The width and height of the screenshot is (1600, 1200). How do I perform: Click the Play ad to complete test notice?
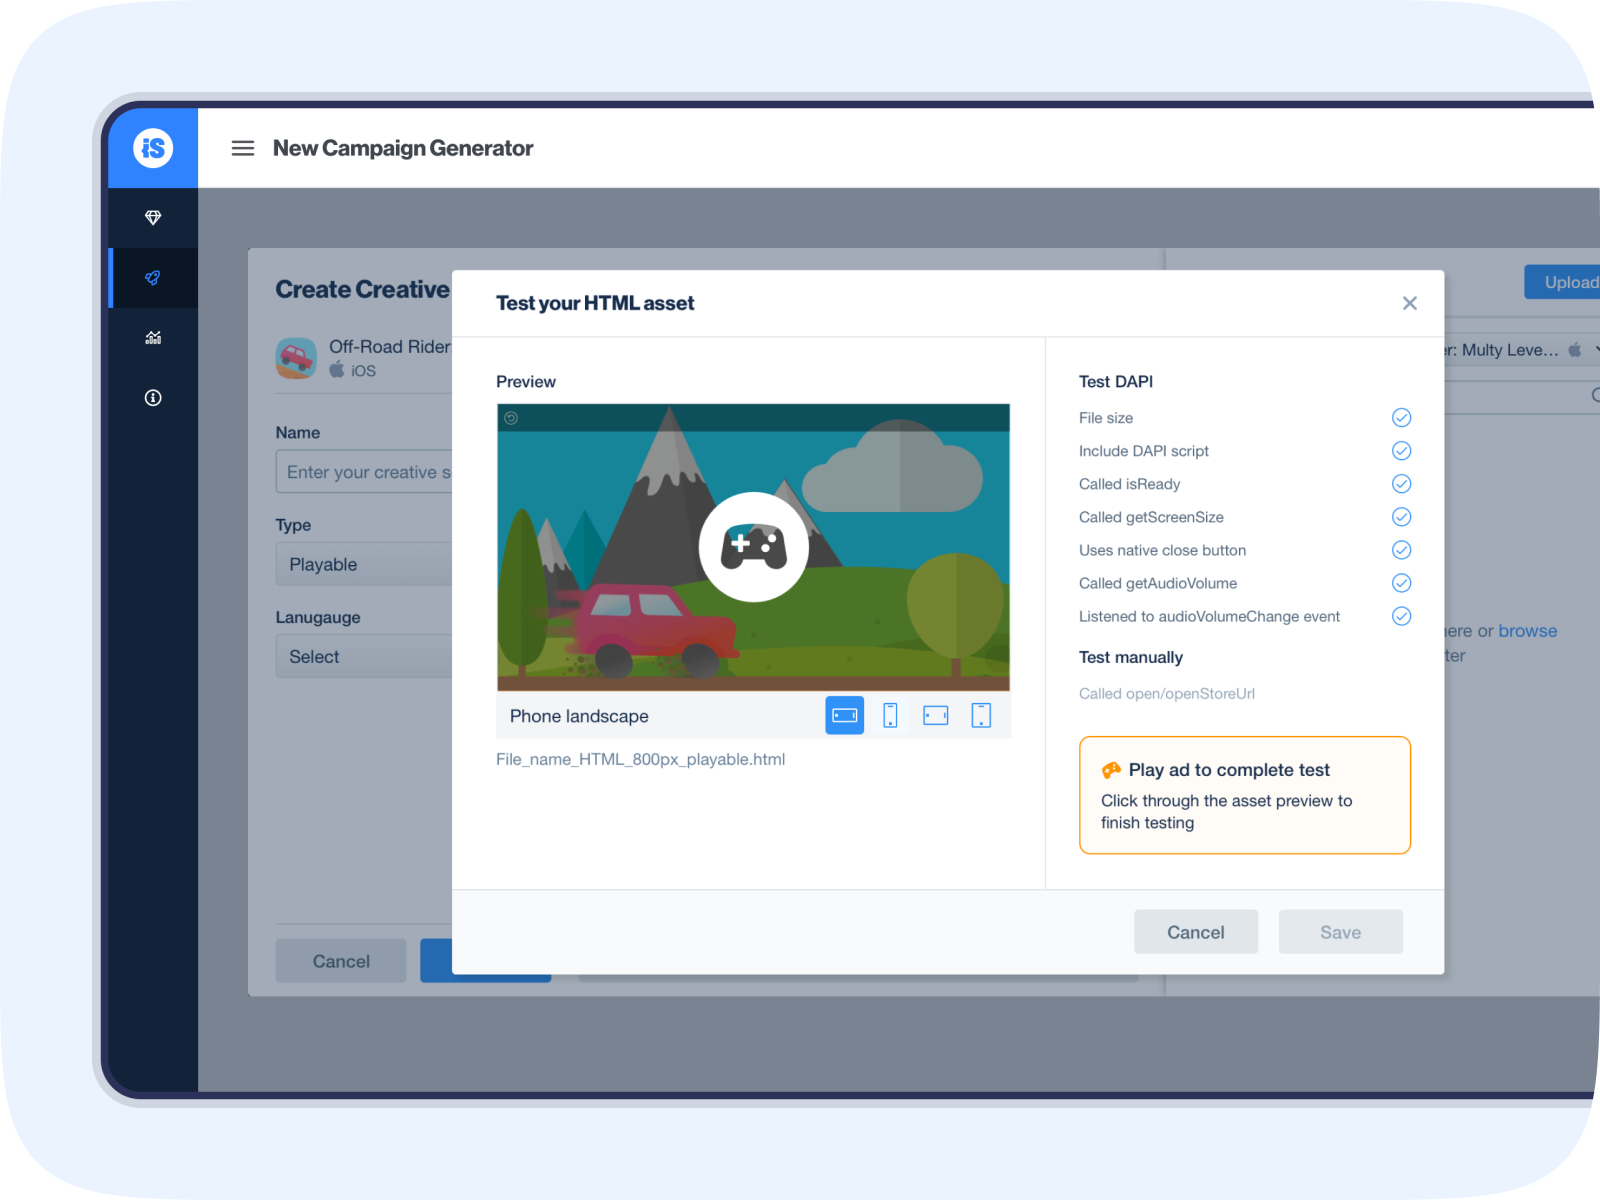coord(1245,795)
